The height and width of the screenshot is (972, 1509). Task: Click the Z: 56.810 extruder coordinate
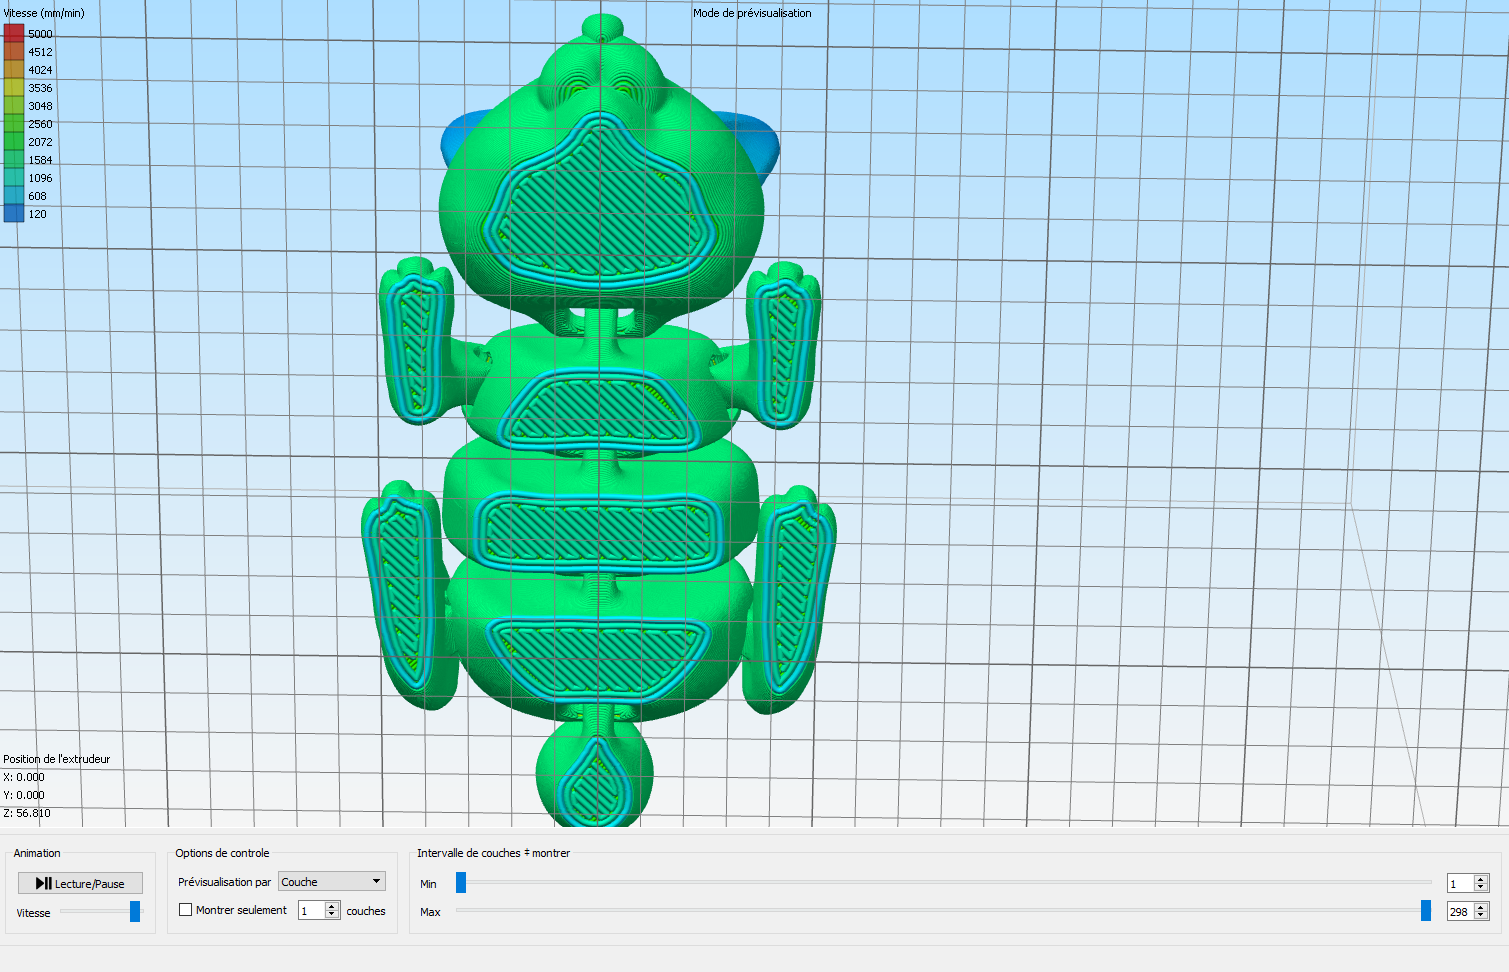tap(27, 813)
